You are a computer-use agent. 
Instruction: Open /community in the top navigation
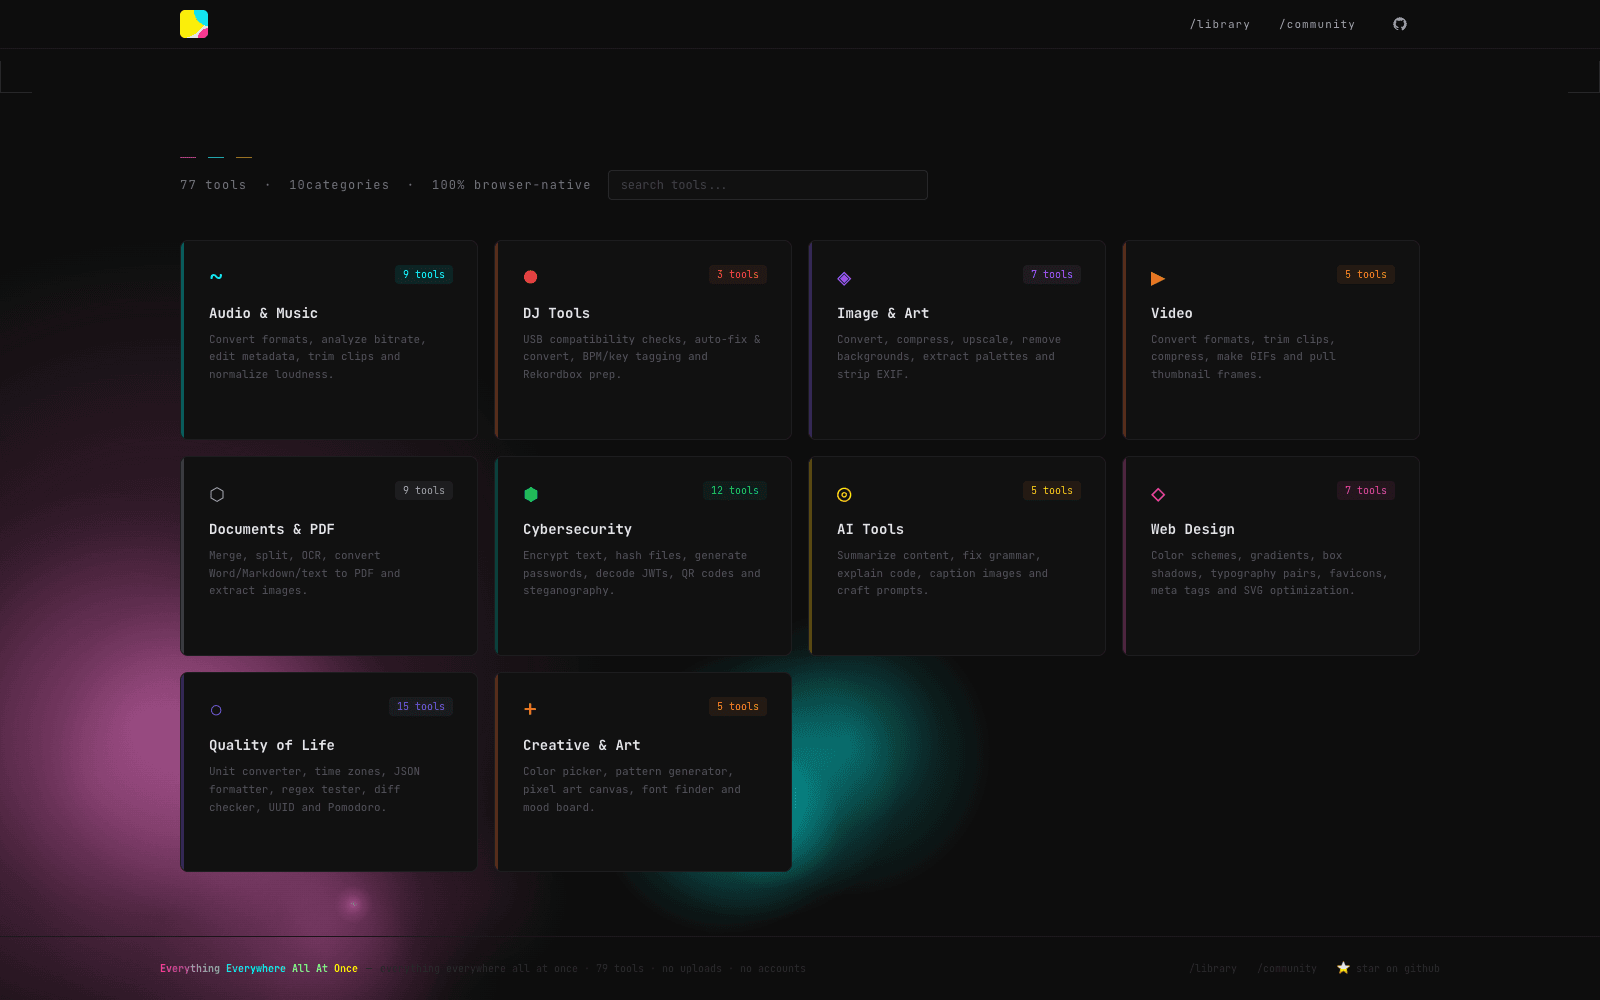click(1317, 24)
